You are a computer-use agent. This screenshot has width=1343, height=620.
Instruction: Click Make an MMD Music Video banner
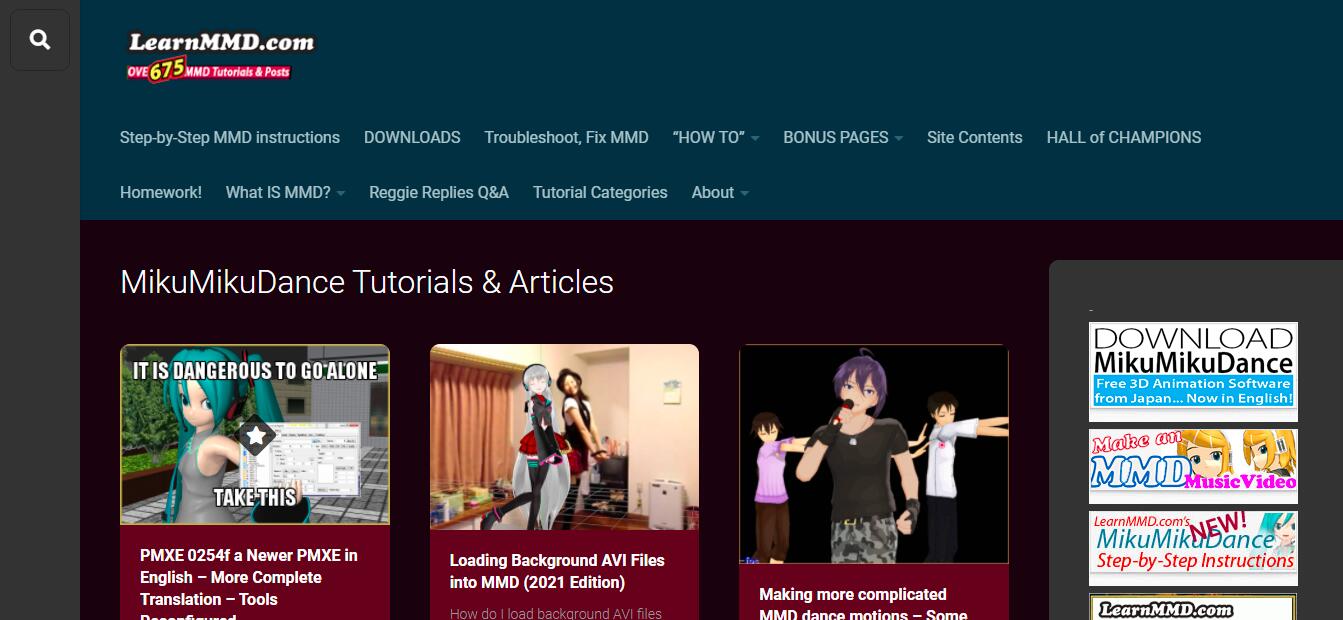(1193, 466)
